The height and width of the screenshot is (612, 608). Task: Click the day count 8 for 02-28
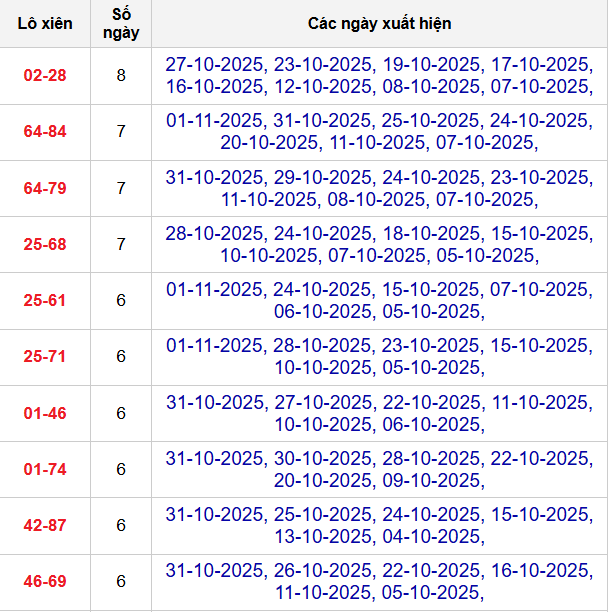tap(121, 75)
